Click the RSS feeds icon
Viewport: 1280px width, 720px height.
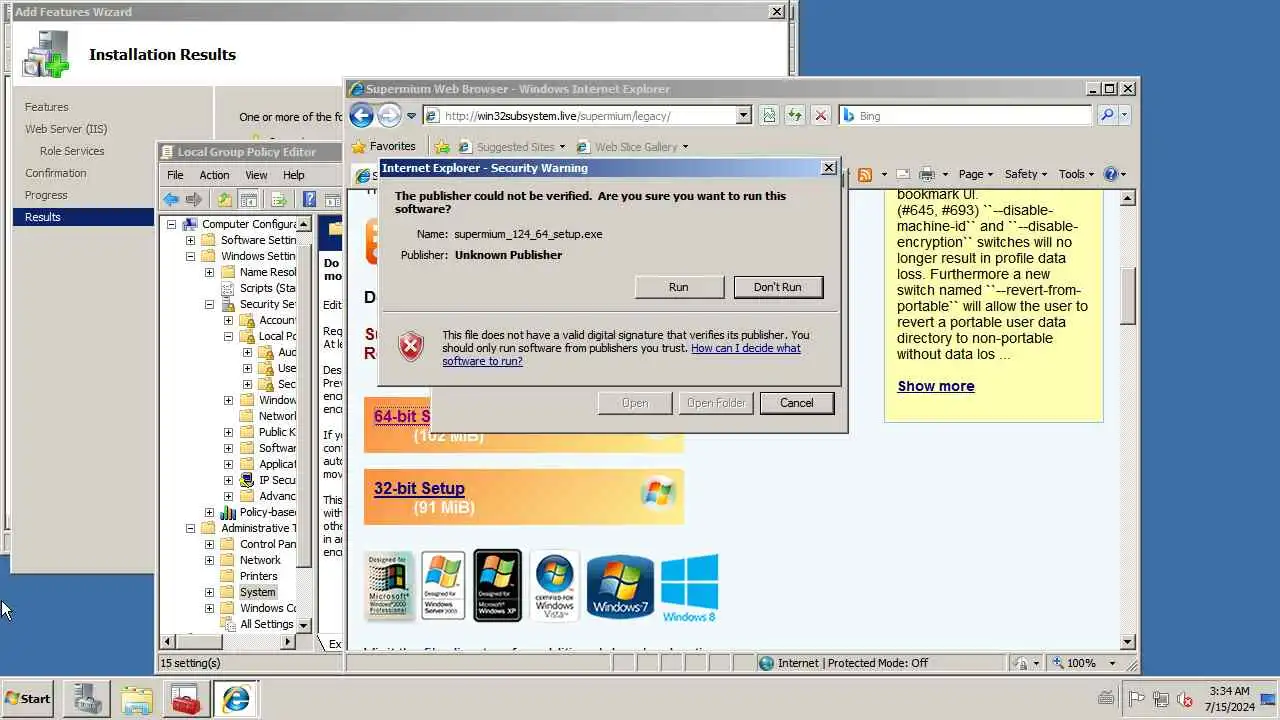pyautogui.click(x=865, y=174)
